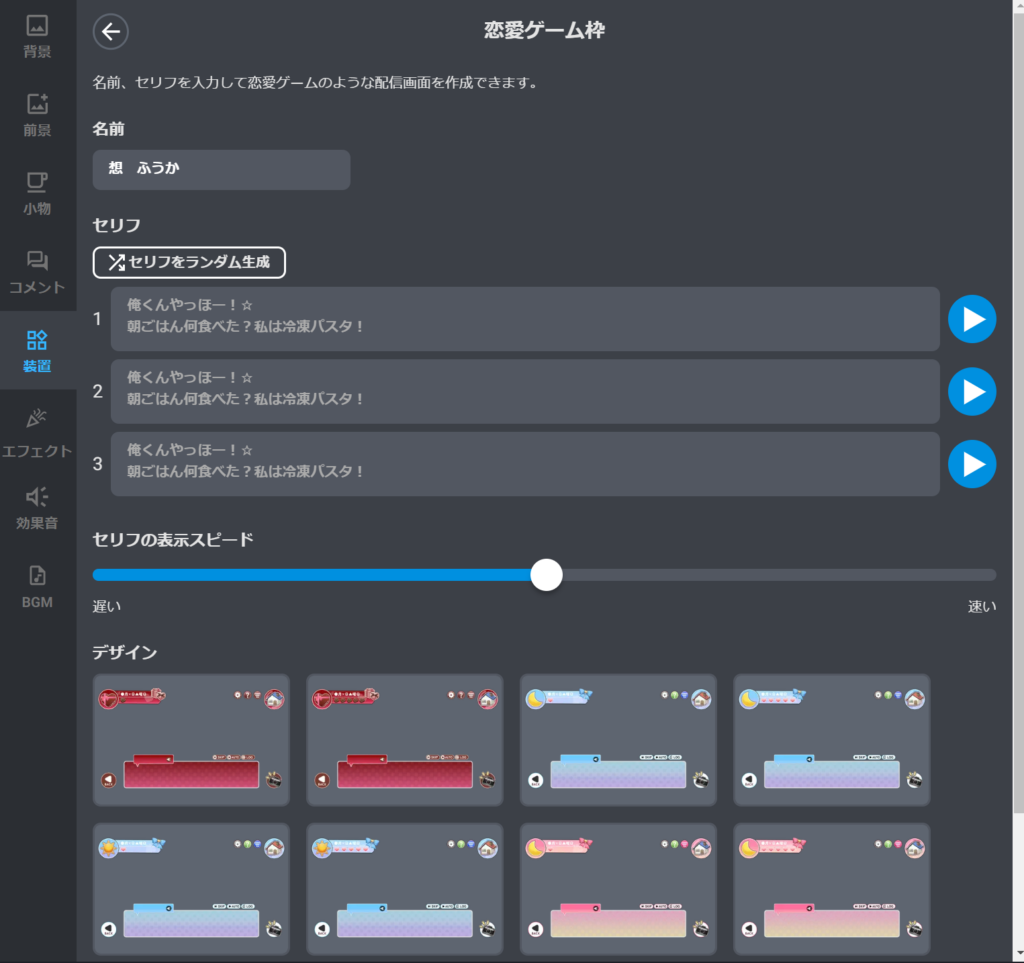The width and height of the screenshot is (1024, 963).
Task: Select the blue moon design, top row third
Action: point(618,740)
